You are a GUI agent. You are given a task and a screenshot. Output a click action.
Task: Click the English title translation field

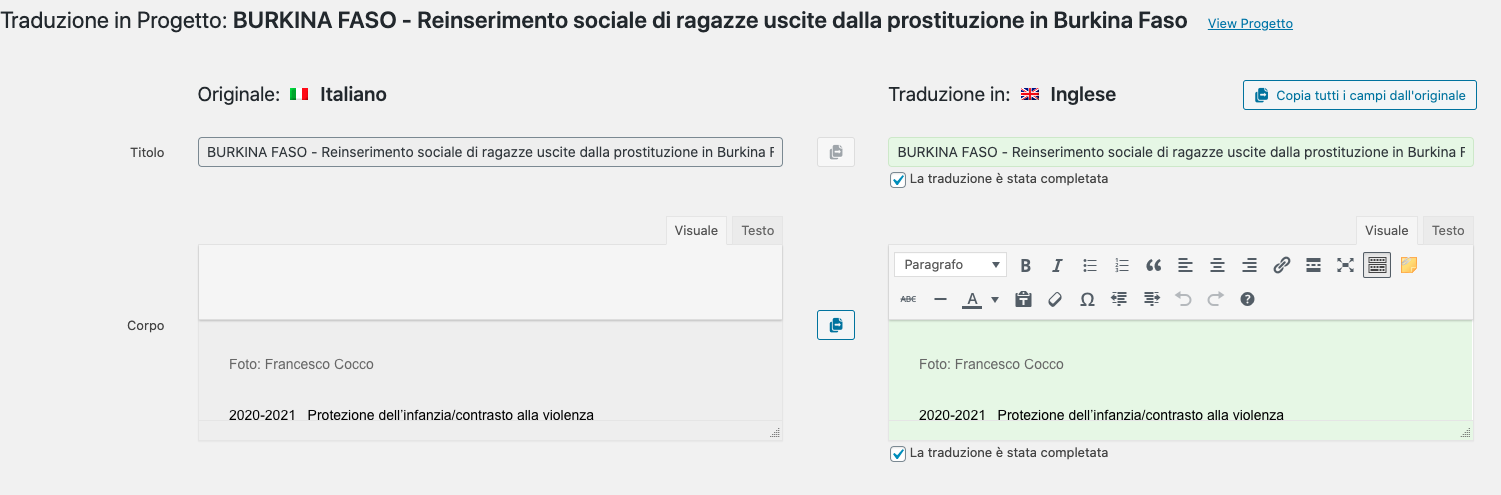tap(1180, 152)
